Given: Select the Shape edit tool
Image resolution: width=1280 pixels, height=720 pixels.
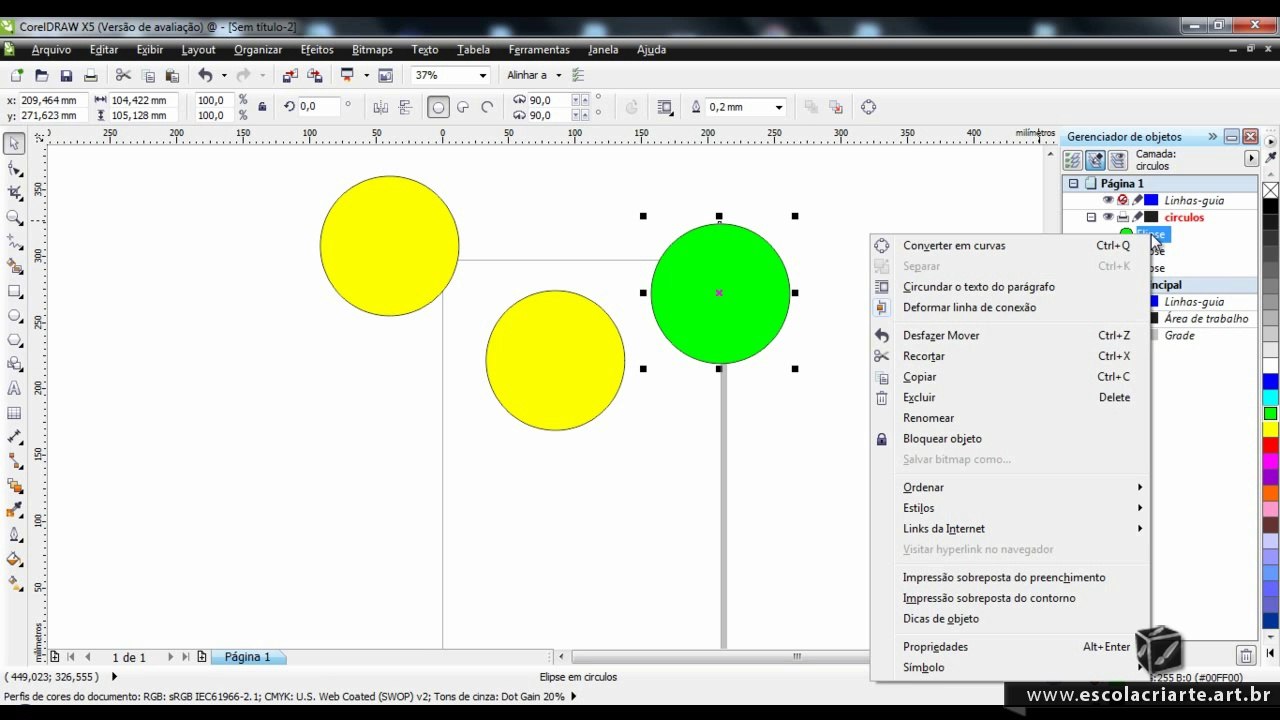Looking at the screenshot, I should point(14,168).
